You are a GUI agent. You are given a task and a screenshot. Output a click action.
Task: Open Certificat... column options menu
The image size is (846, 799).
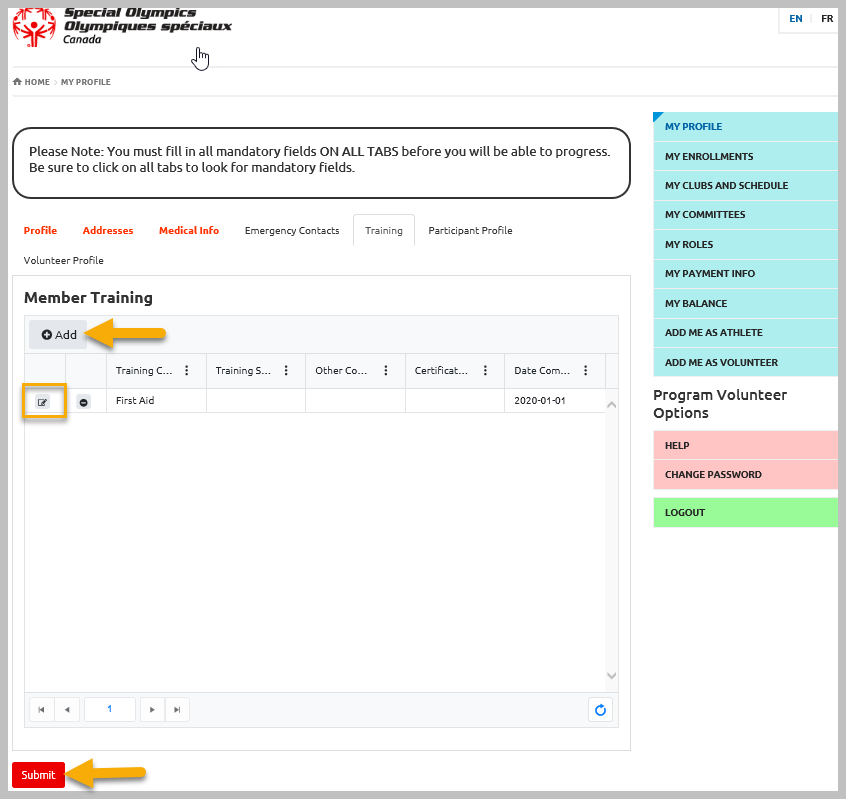coord(485,370)
